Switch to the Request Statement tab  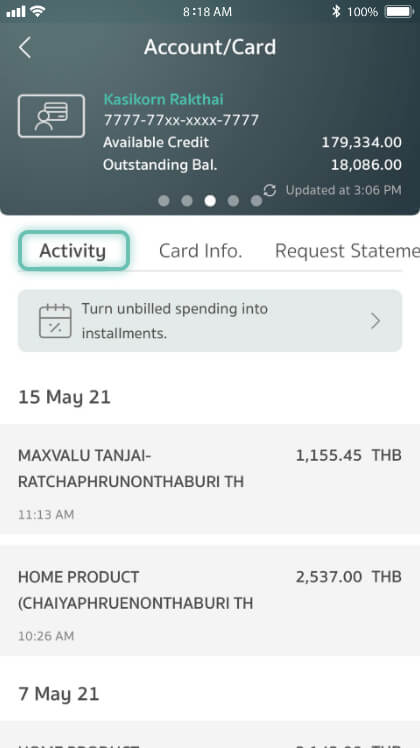pos(347,251)
